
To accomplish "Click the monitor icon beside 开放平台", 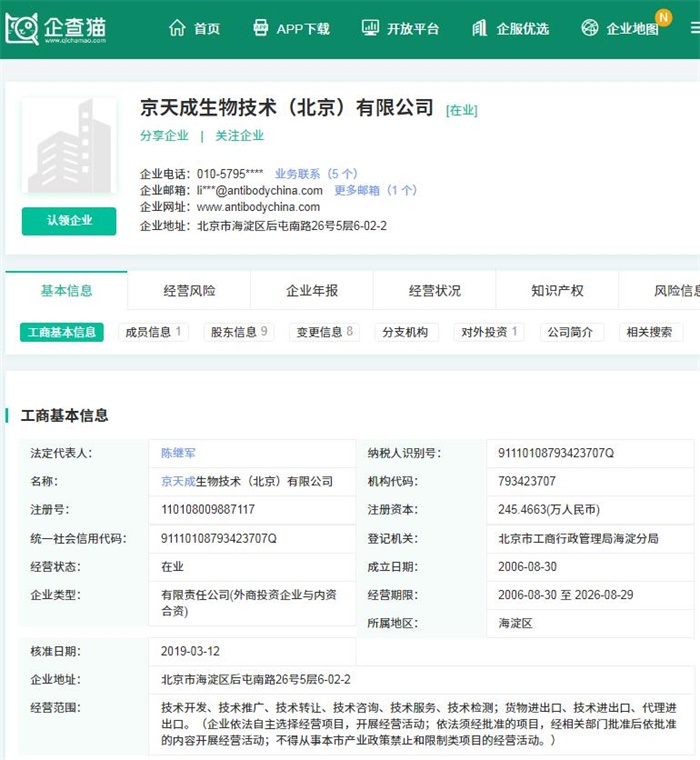I will pos(370,28).
